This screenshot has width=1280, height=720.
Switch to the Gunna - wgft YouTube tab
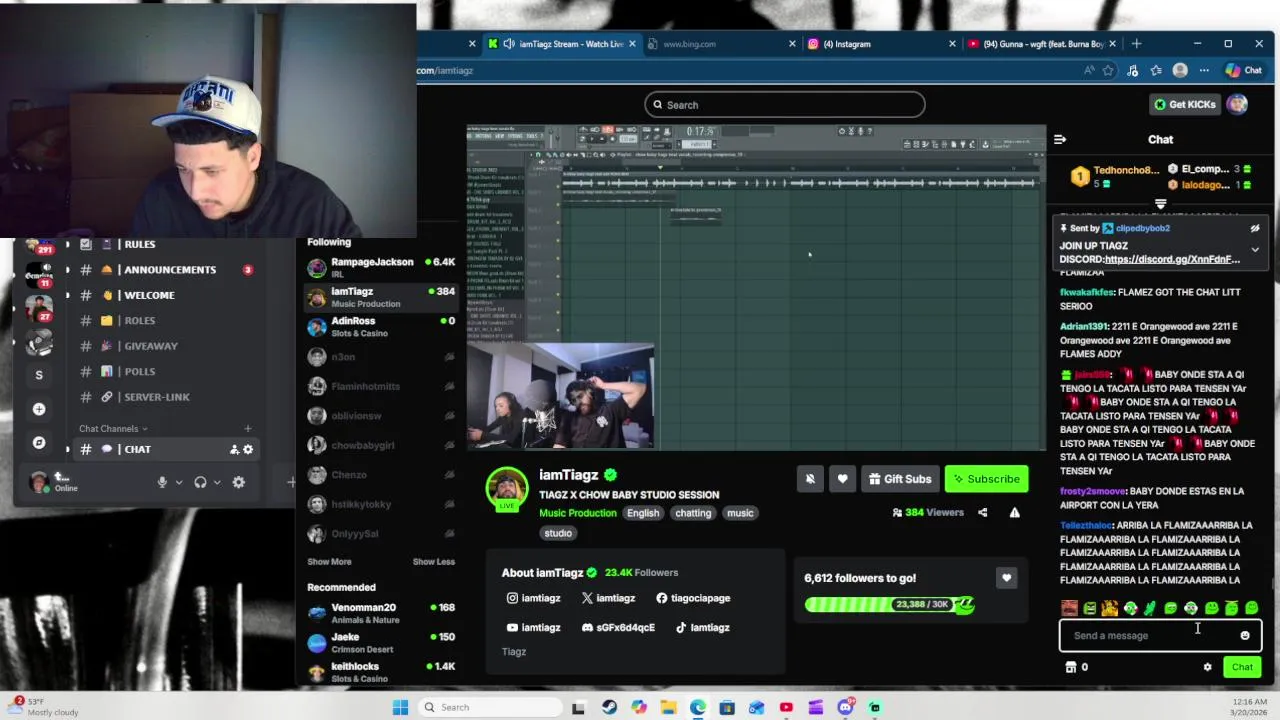click(1042, 44)
